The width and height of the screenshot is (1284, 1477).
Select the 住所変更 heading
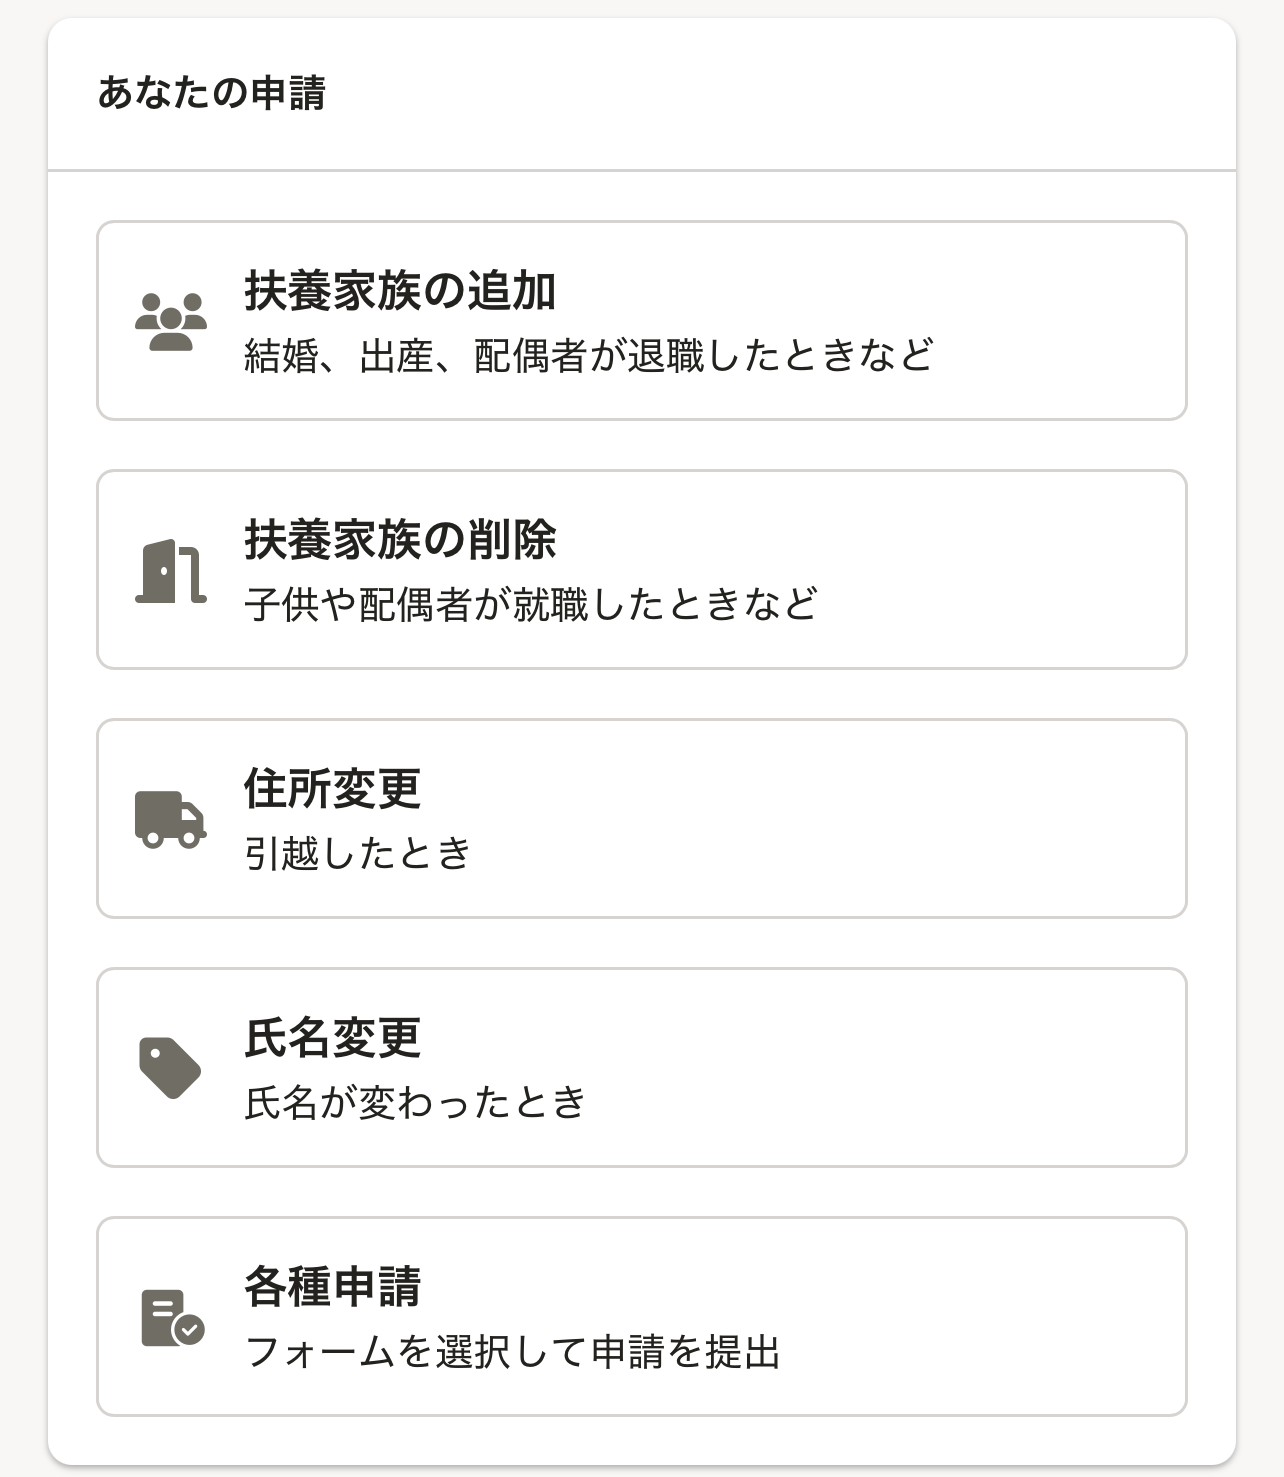click(x=332, y=789)
